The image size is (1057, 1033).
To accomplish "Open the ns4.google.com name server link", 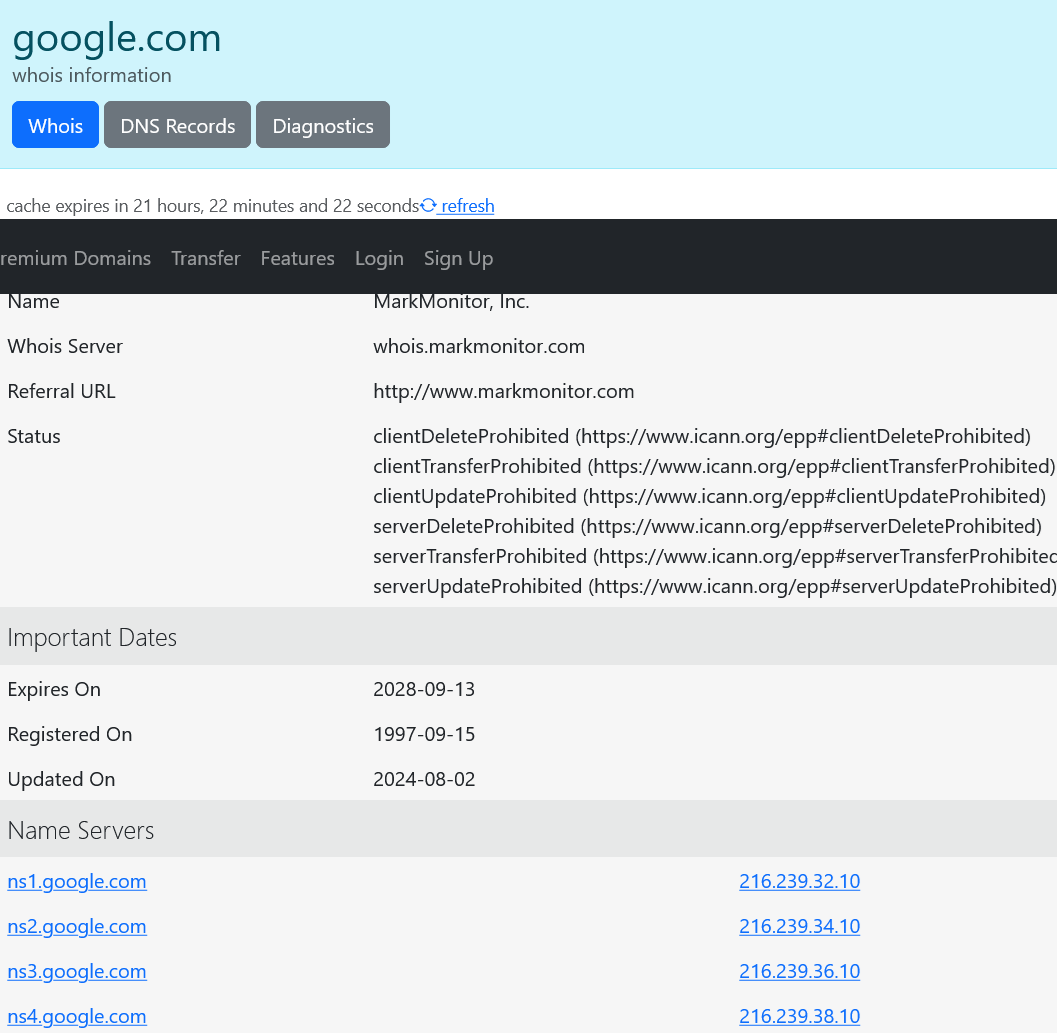I will [77, 1016].
